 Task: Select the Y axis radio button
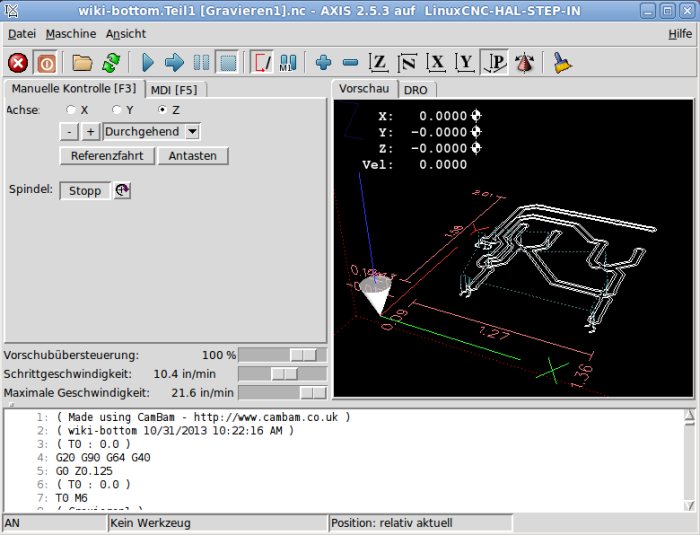(116, 110)
